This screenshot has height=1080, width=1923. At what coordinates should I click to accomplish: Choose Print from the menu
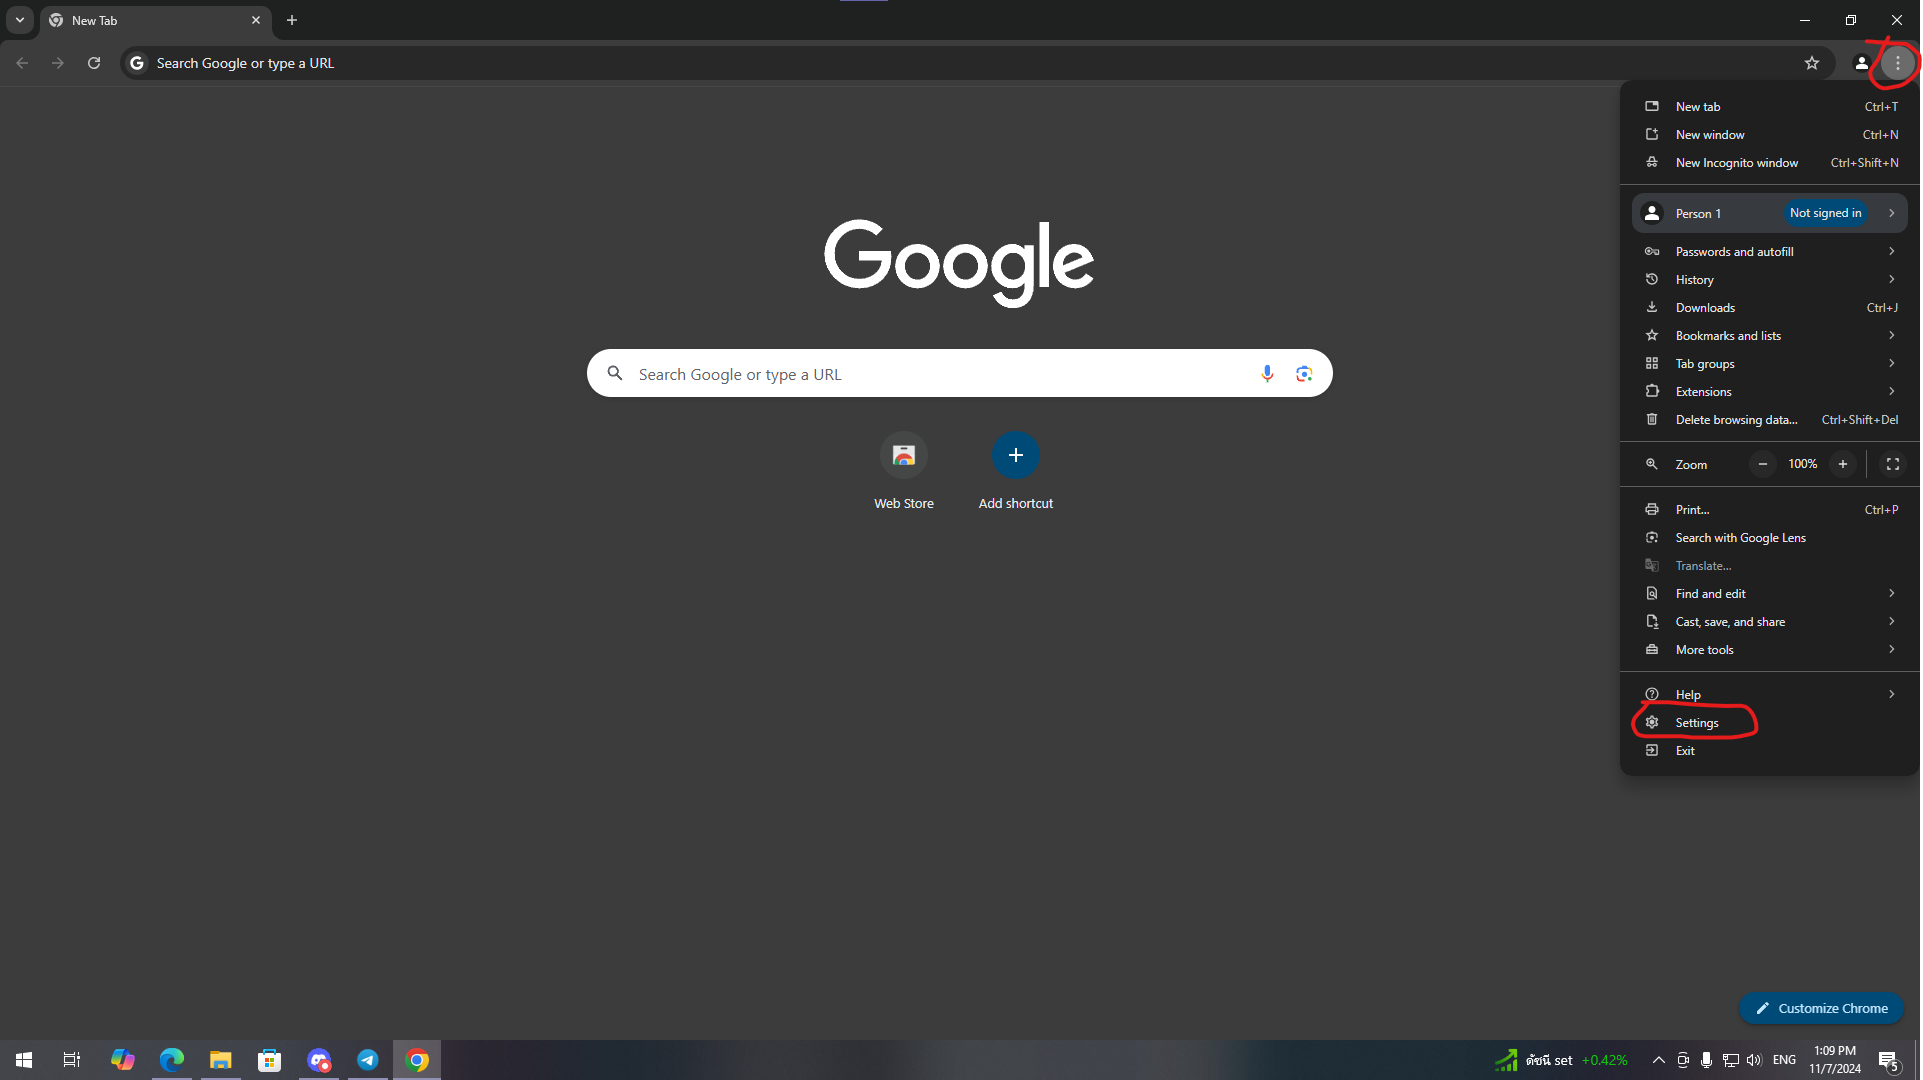click(1771, 510)
